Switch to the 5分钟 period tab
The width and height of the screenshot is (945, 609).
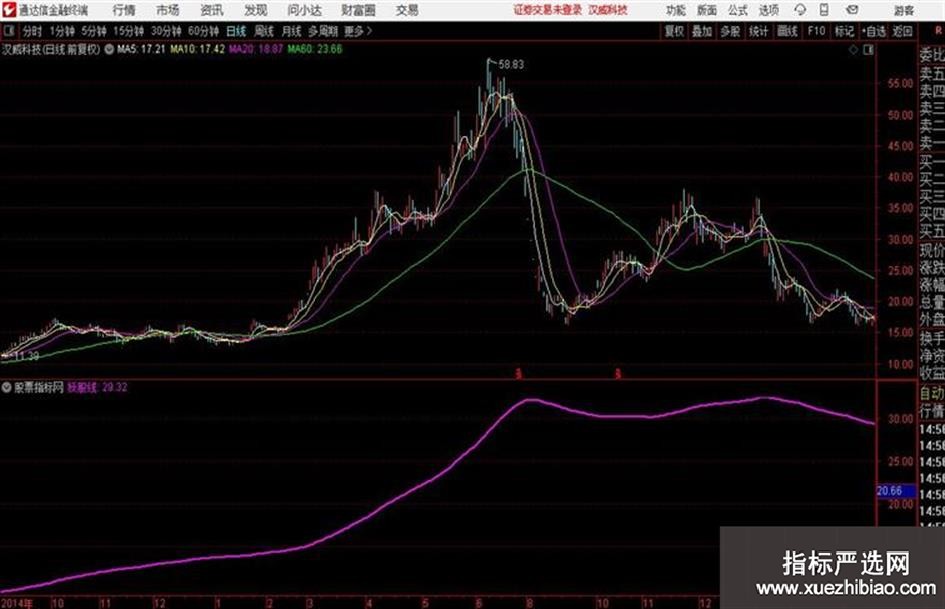93,31
